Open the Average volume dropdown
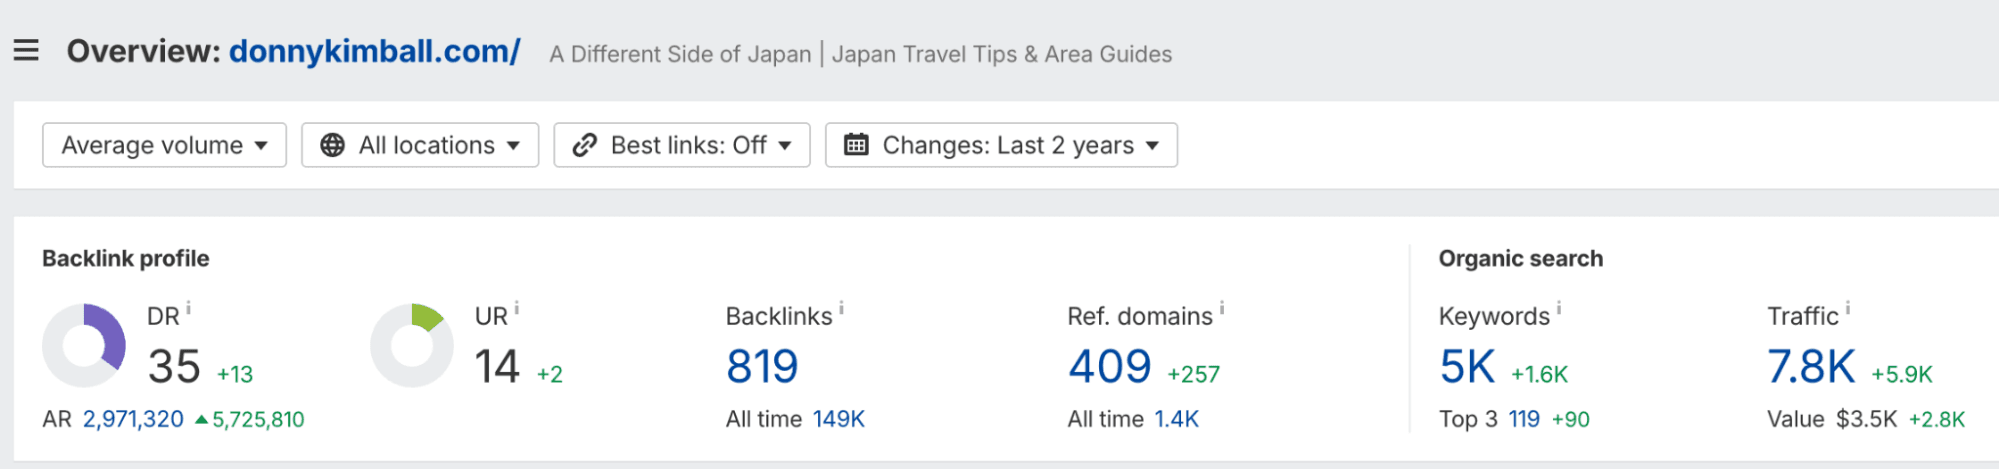The height and width of the screenshot is (470, 1999). 165,145
